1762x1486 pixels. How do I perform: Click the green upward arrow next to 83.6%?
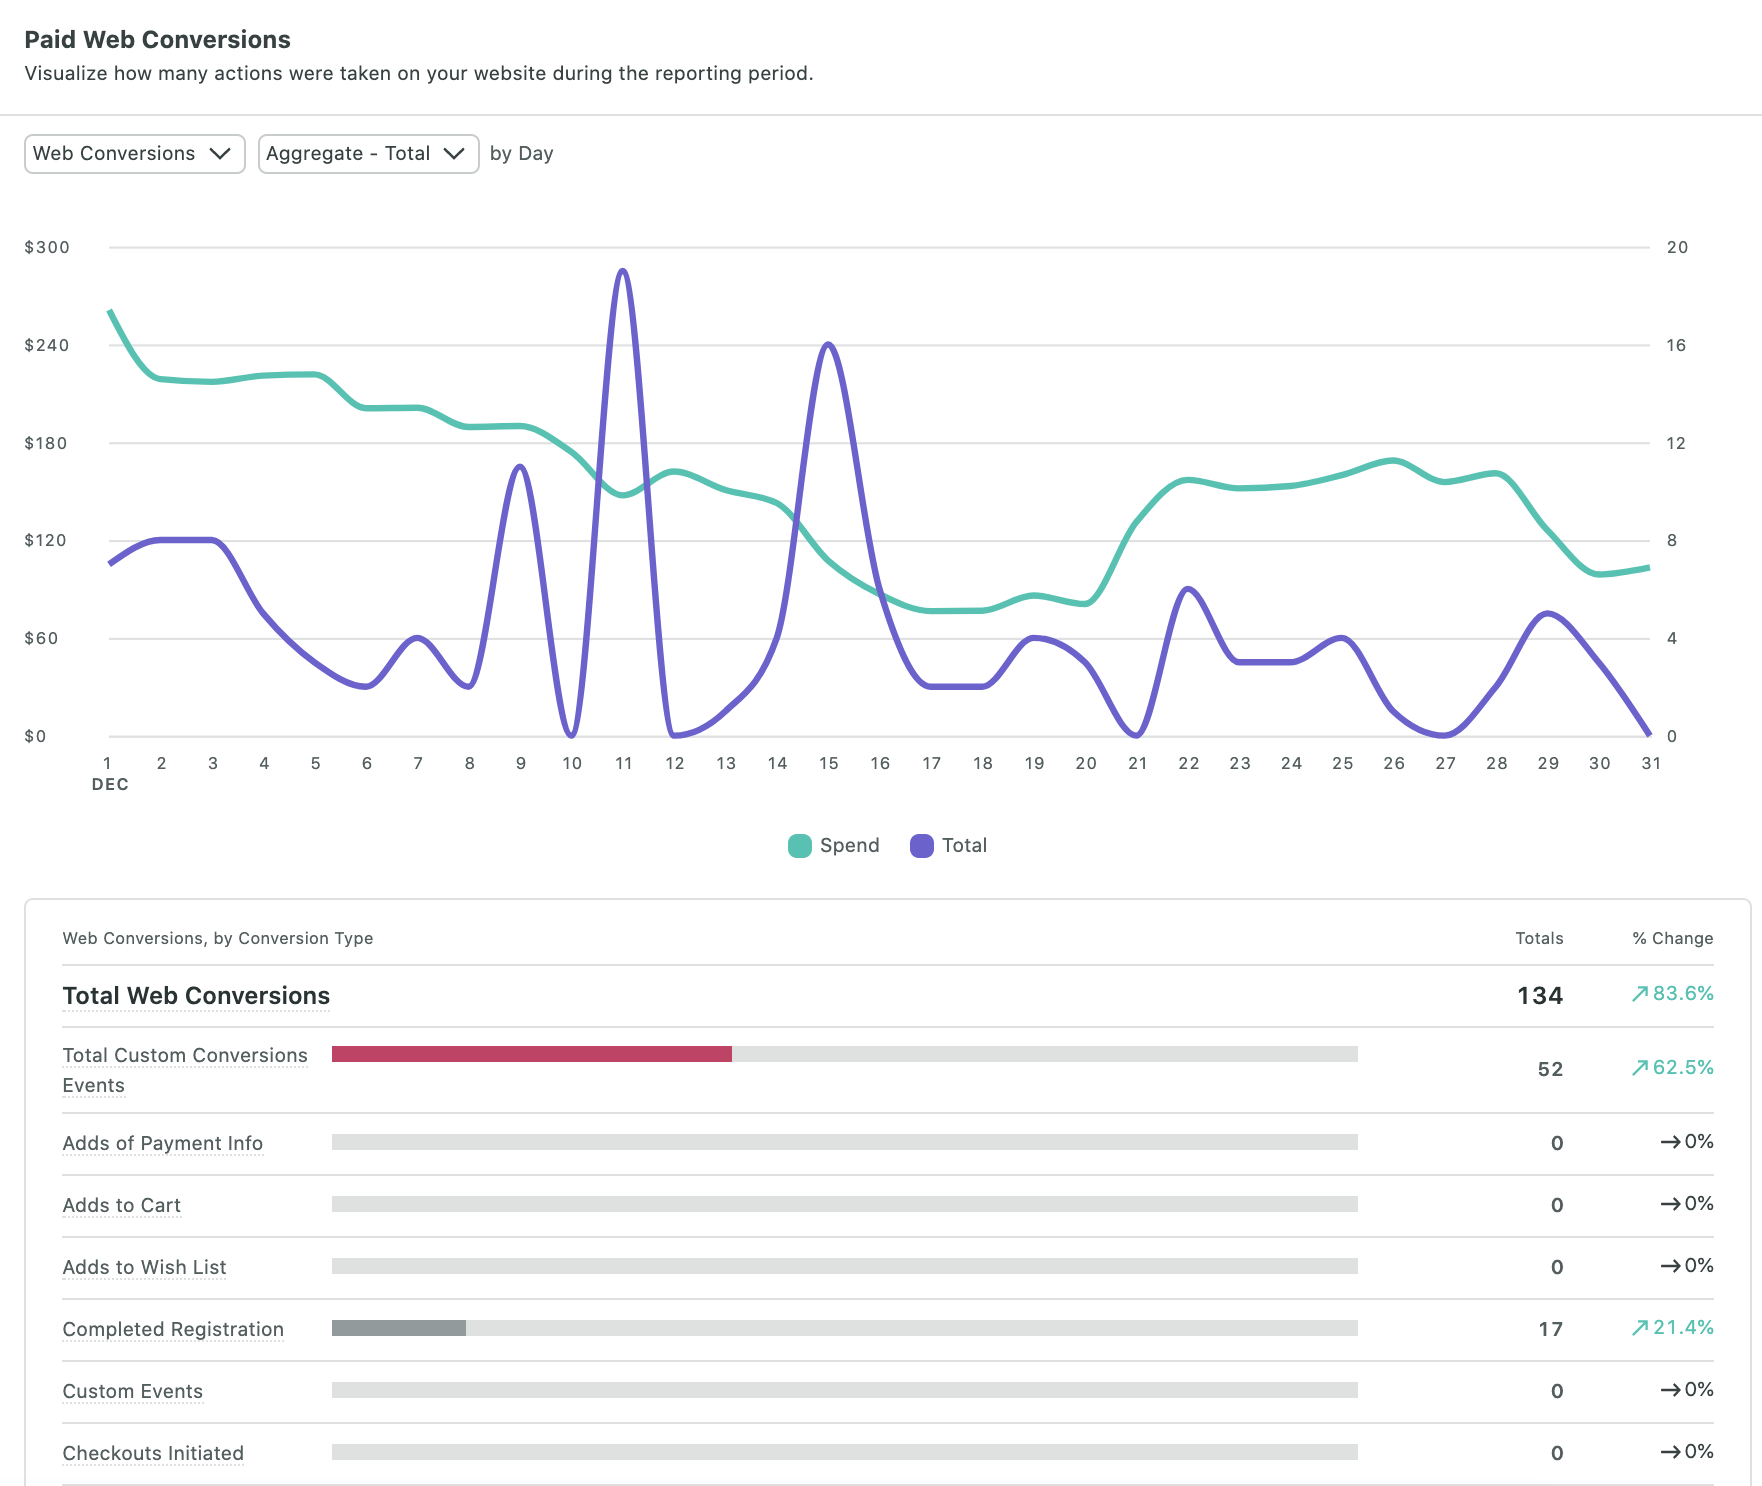pyautogui.click(x=1640, y=994)
